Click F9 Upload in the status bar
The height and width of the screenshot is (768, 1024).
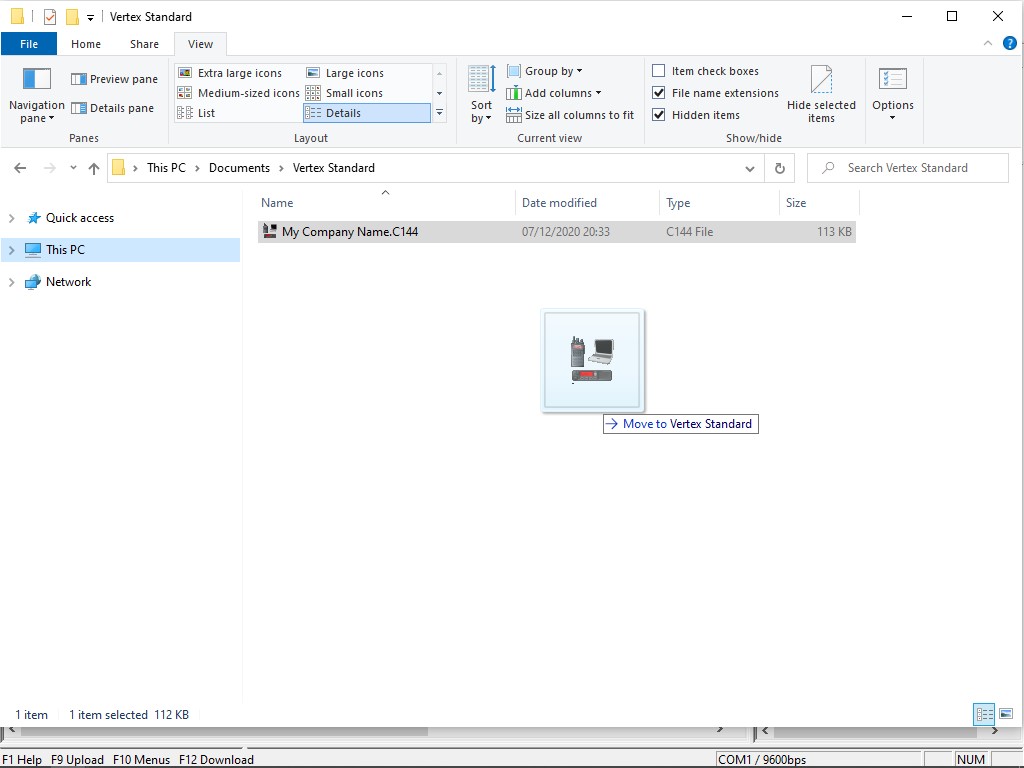(77, 760)
